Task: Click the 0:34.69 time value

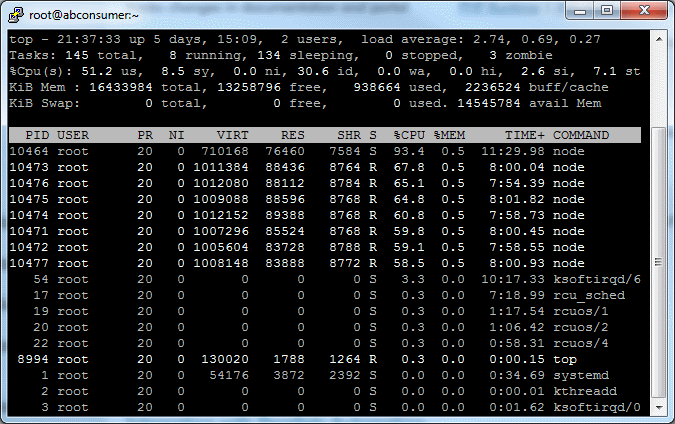Action: 517,375
